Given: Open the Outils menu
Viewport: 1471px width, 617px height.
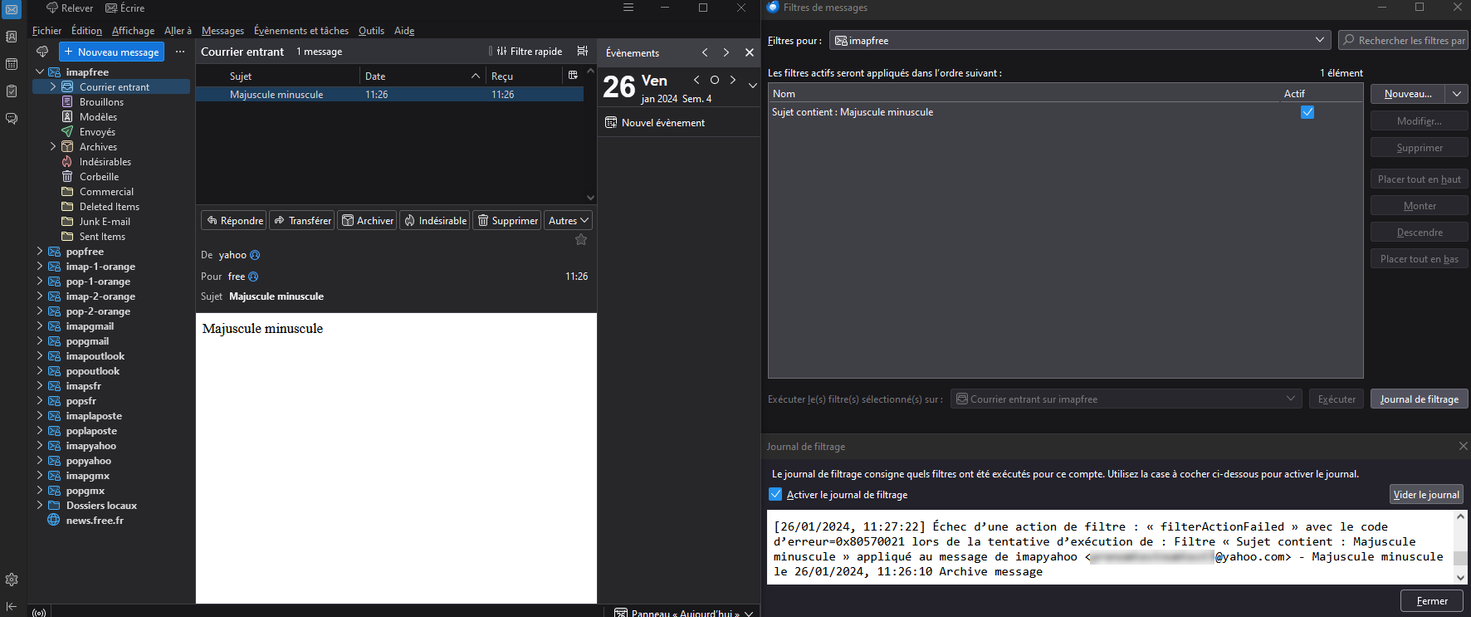Looking at the screenshot, I should click(x=371, y=31).
